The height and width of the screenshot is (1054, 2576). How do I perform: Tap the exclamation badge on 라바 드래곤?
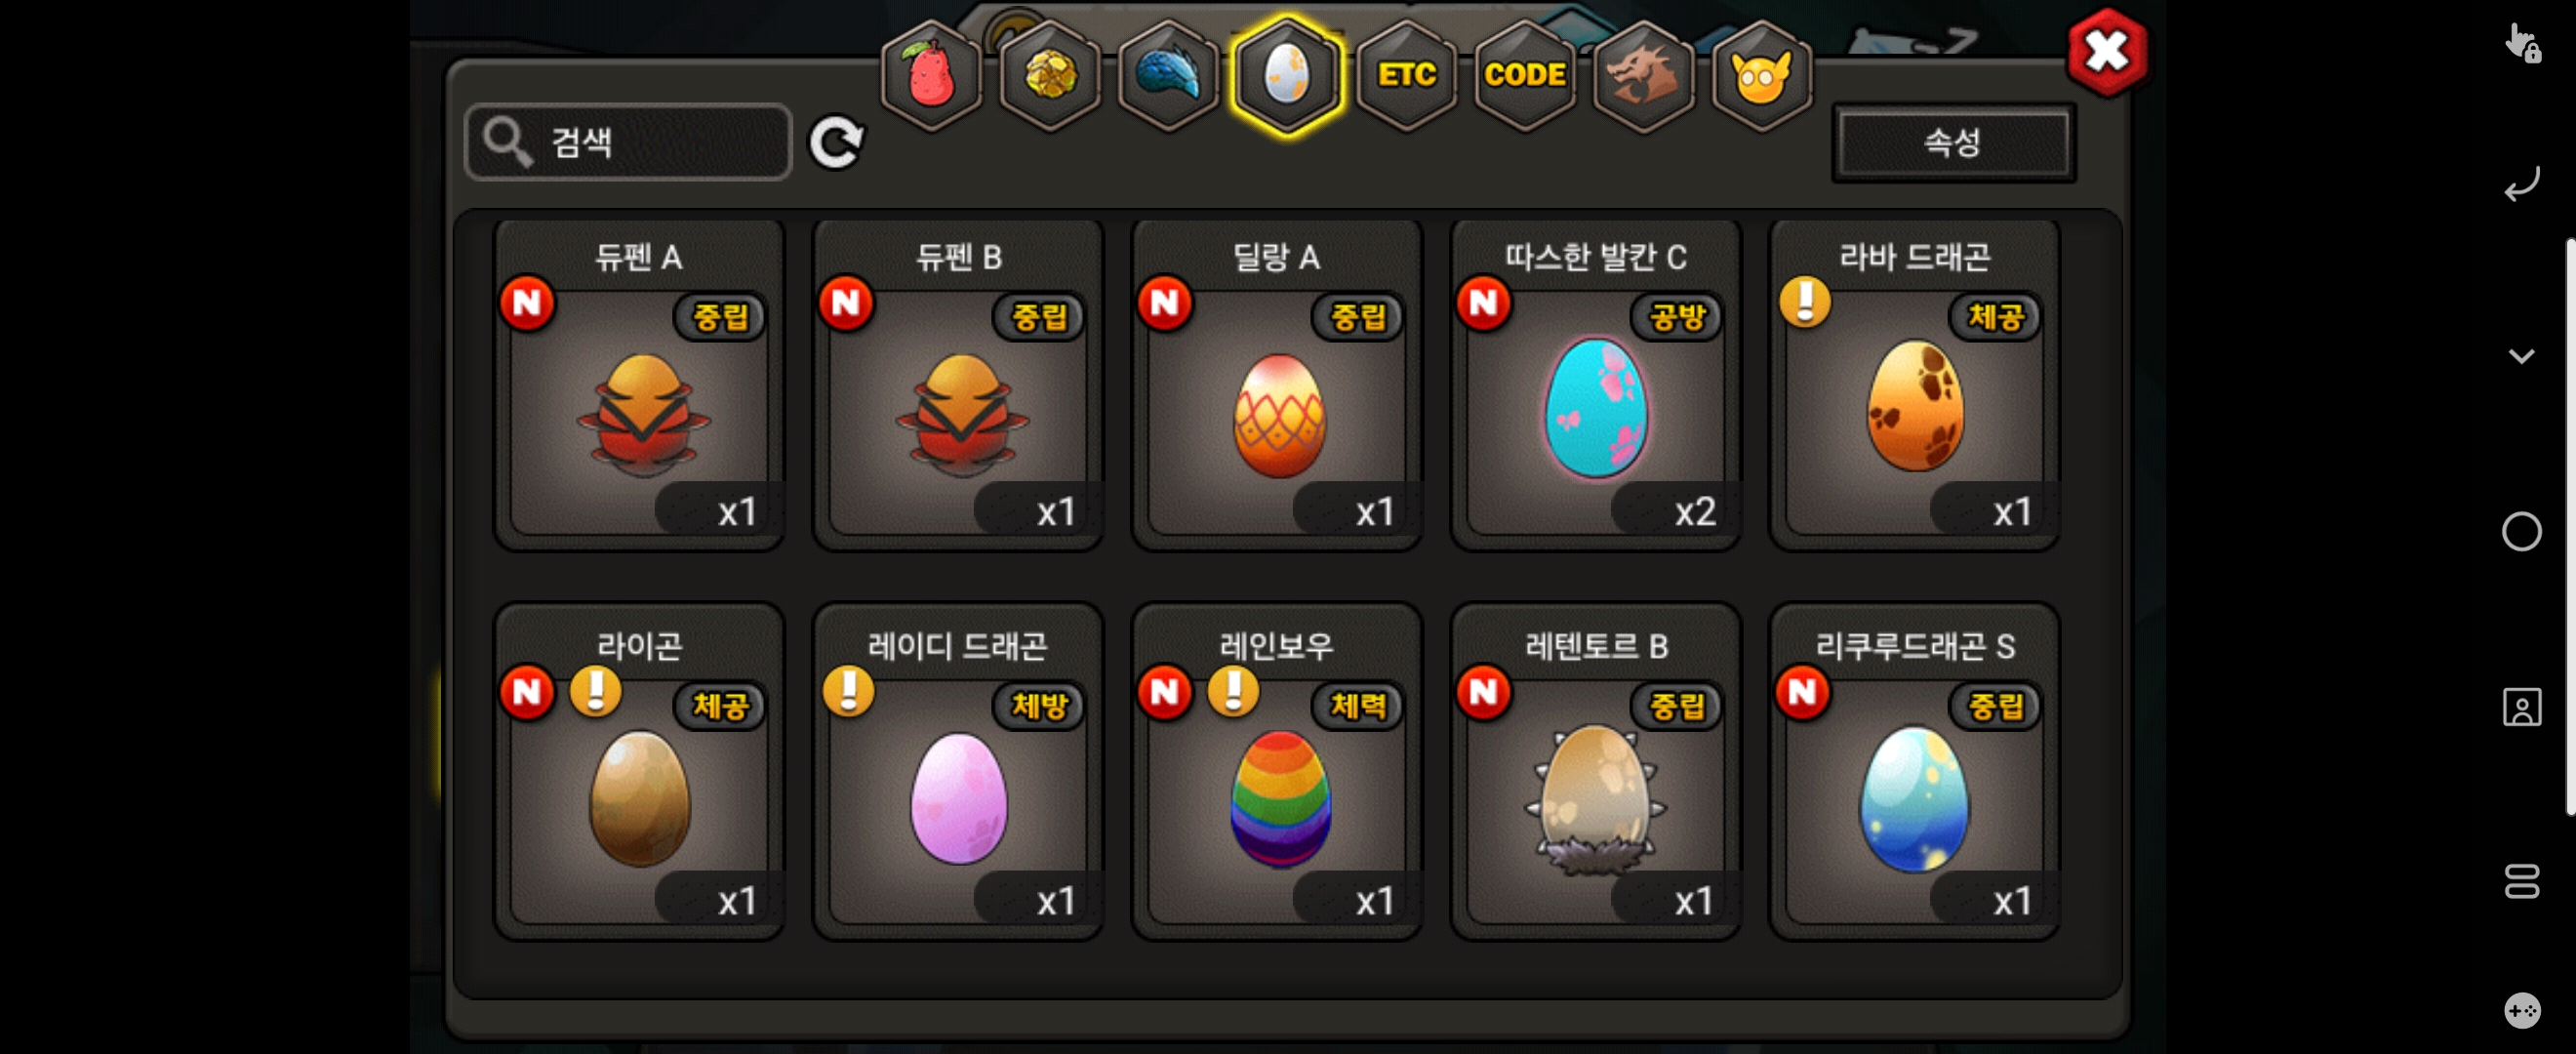click(x=1805, y=301)
